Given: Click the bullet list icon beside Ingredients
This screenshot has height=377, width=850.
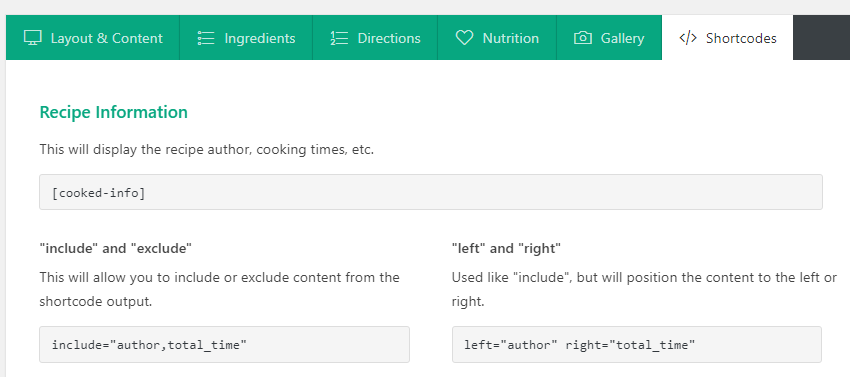Looking at the screenshot, I should click(207, 38).
